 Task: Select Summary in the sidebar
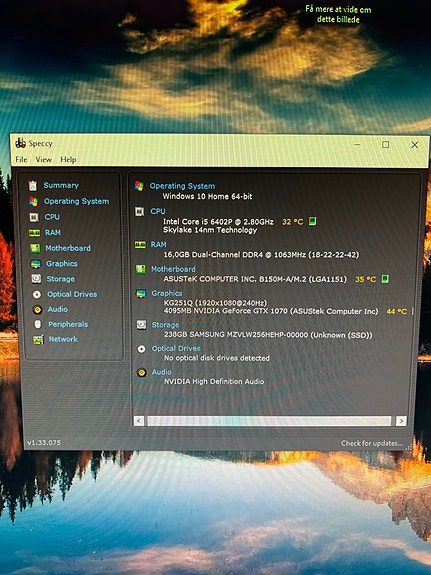coord(61,185)
